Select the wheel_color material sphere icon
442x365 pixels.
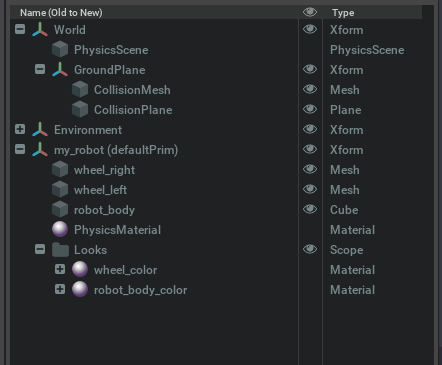(x=80, y=269)
